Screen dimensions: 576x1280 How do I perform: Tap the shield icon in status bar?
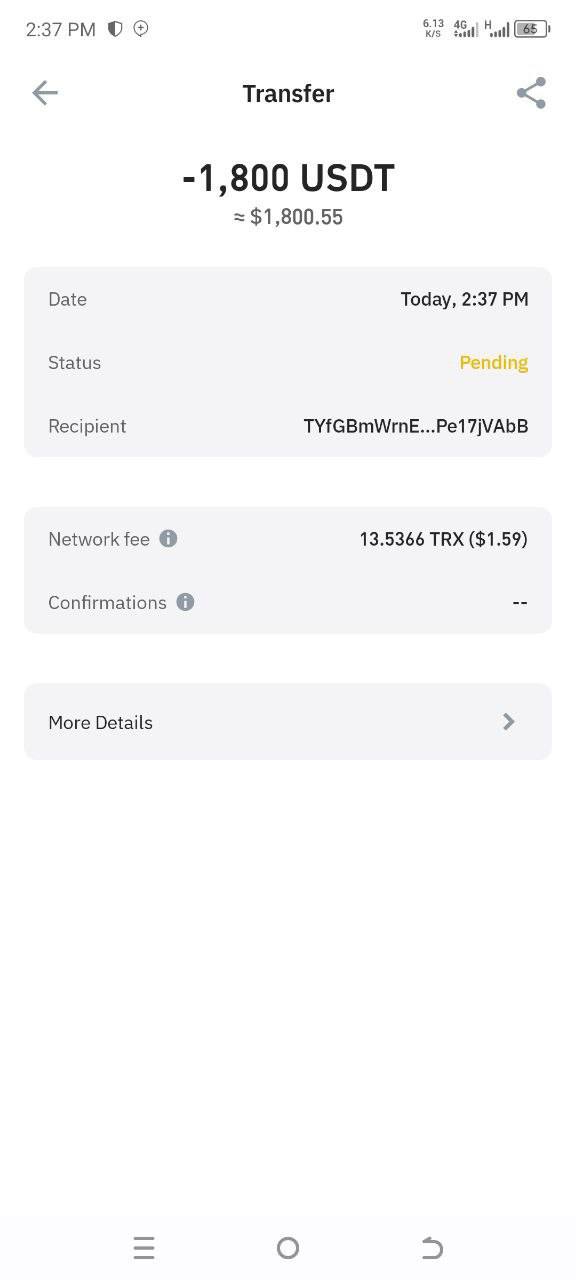click(115, 29)
